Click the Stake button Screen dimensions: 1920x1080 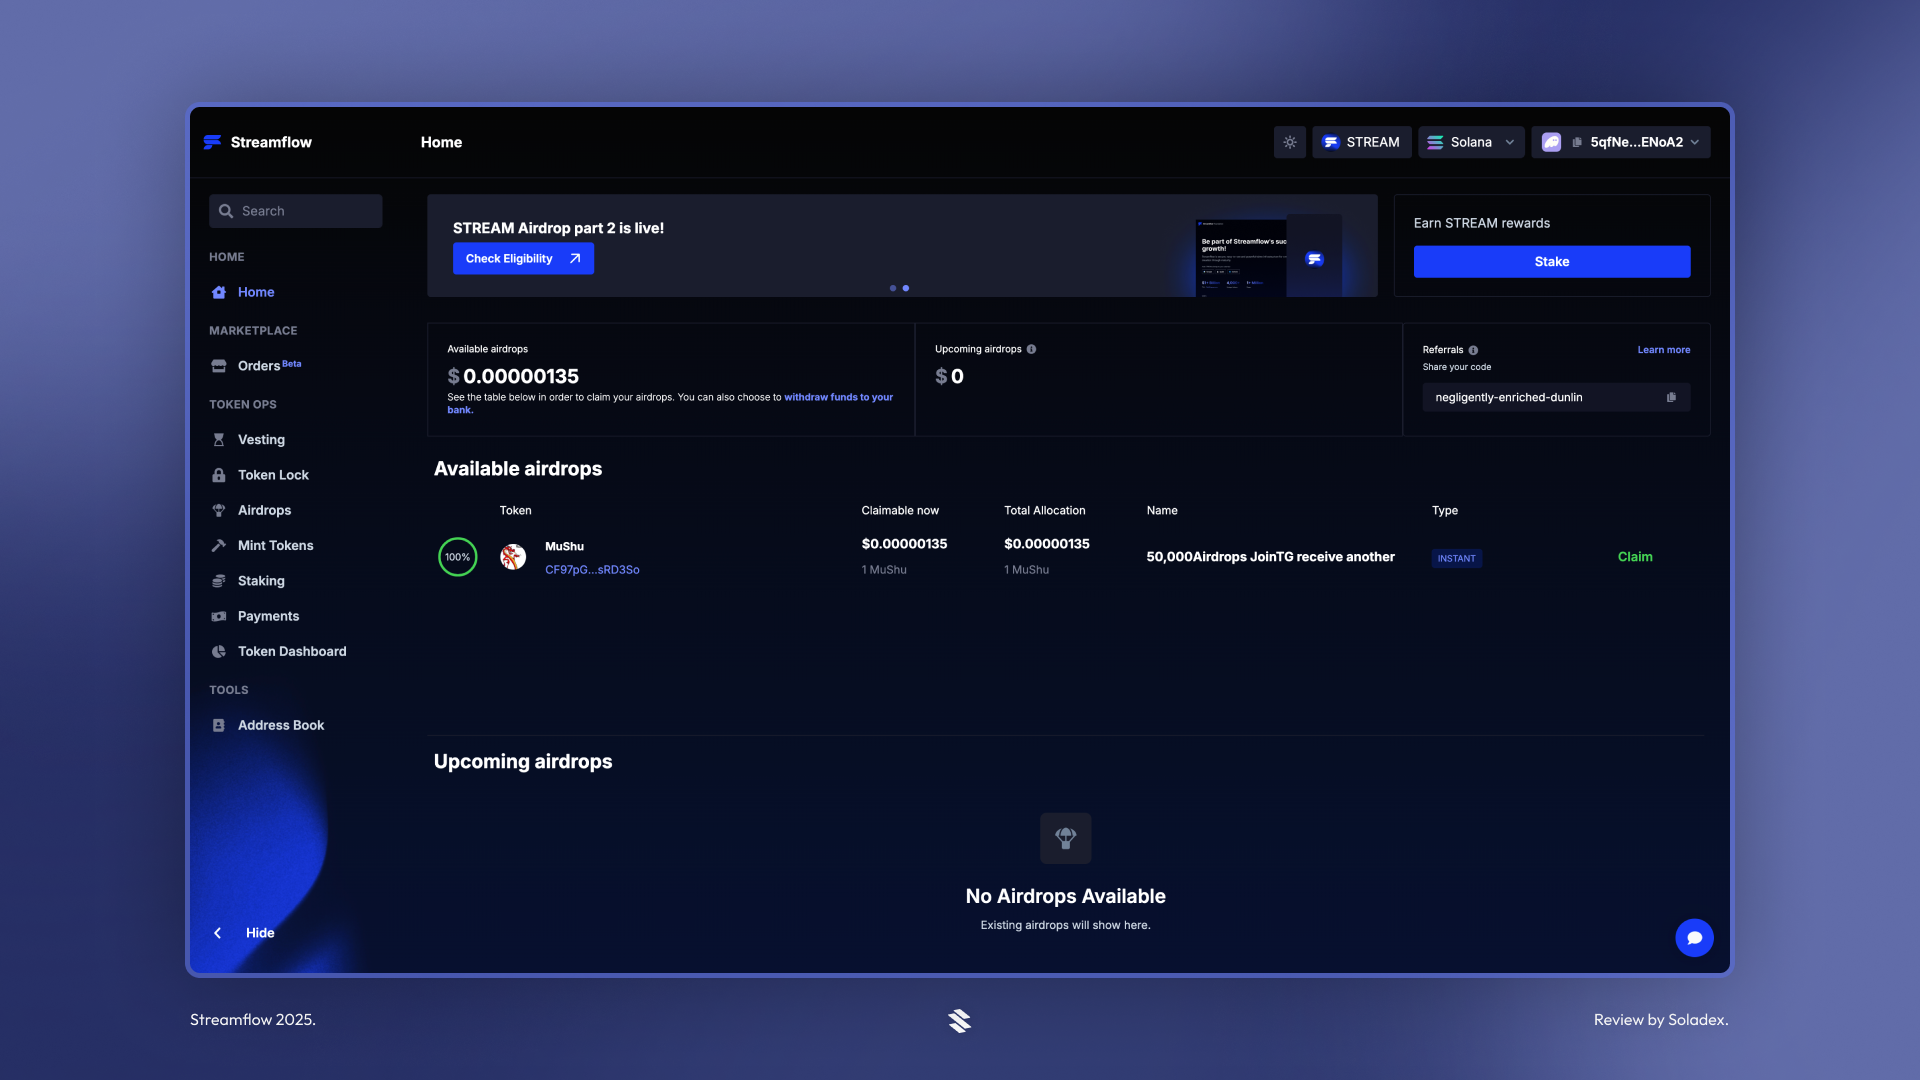pyautogui.click(x=1552, y=261)
